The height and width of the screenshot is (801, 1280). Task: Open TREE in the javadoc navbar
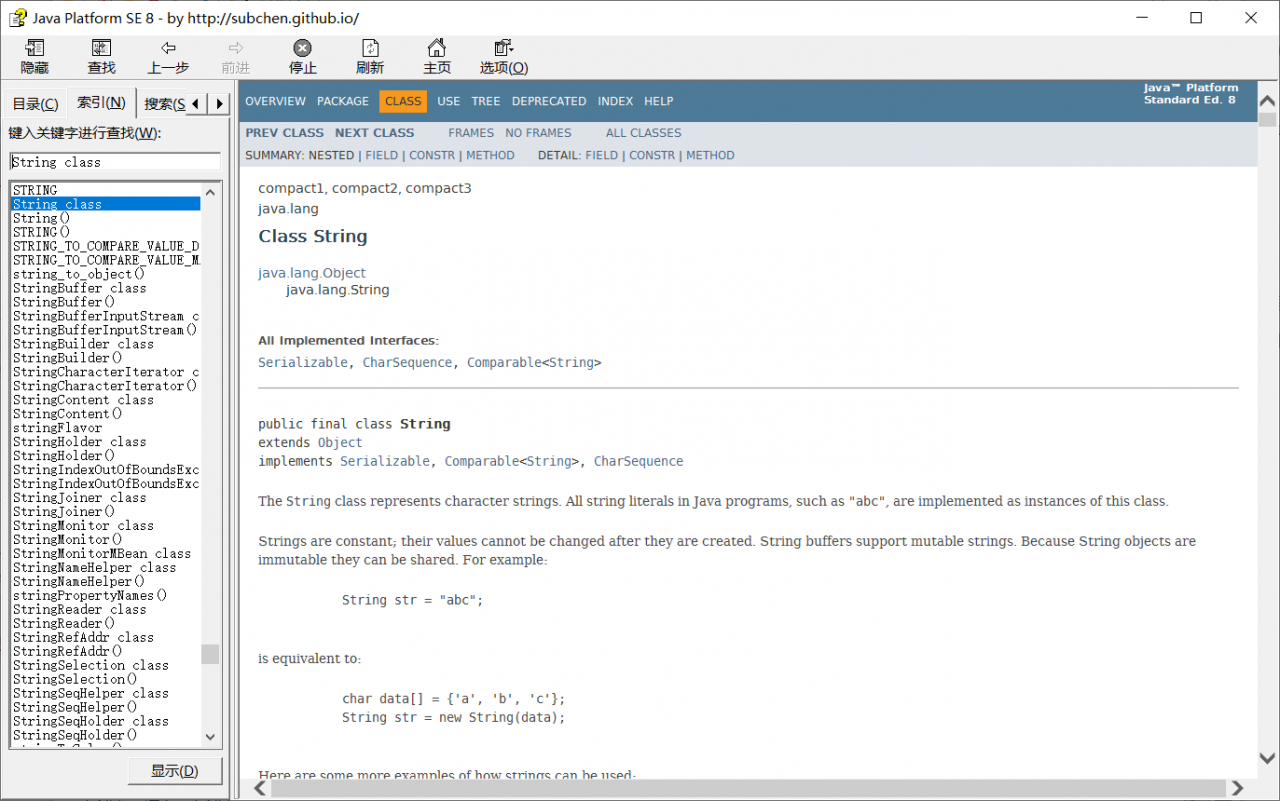(x=486, y=101)
